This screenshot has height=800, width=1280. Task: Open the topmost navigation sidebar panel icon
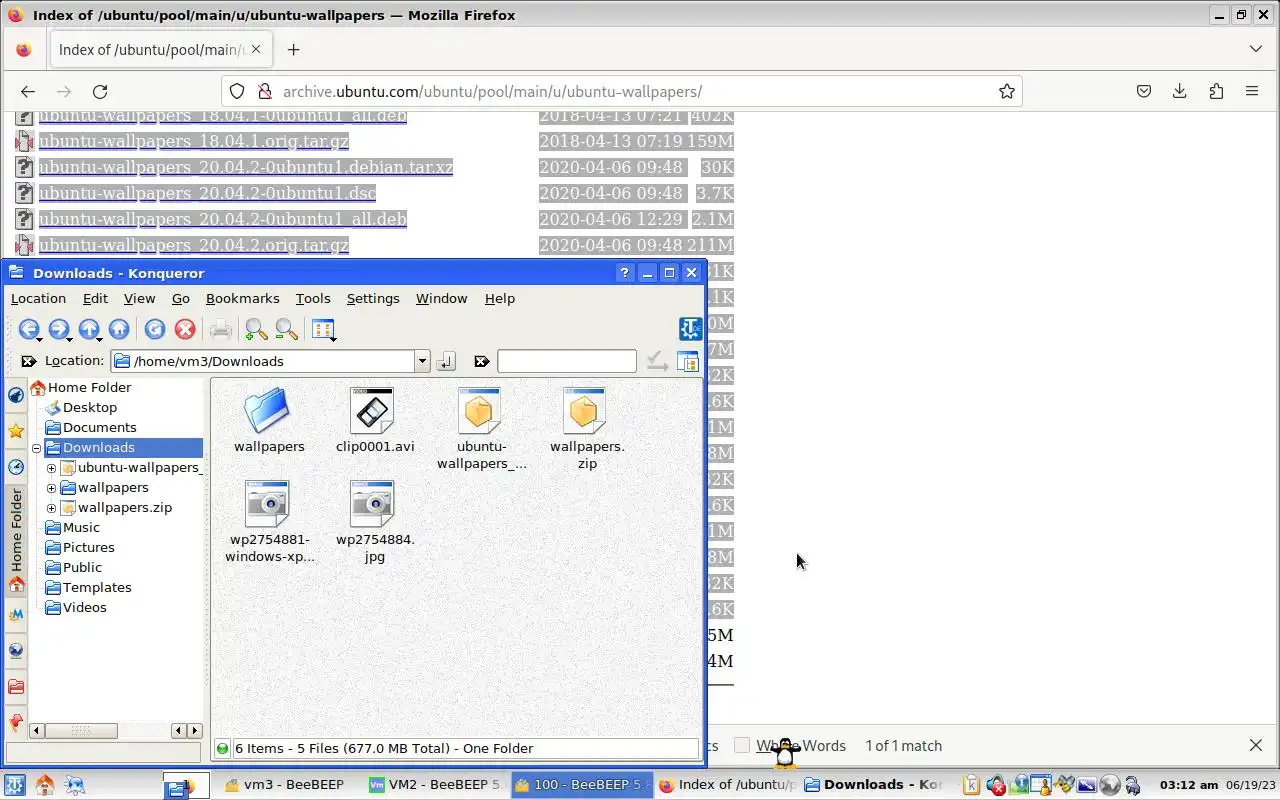pos(16,395)
